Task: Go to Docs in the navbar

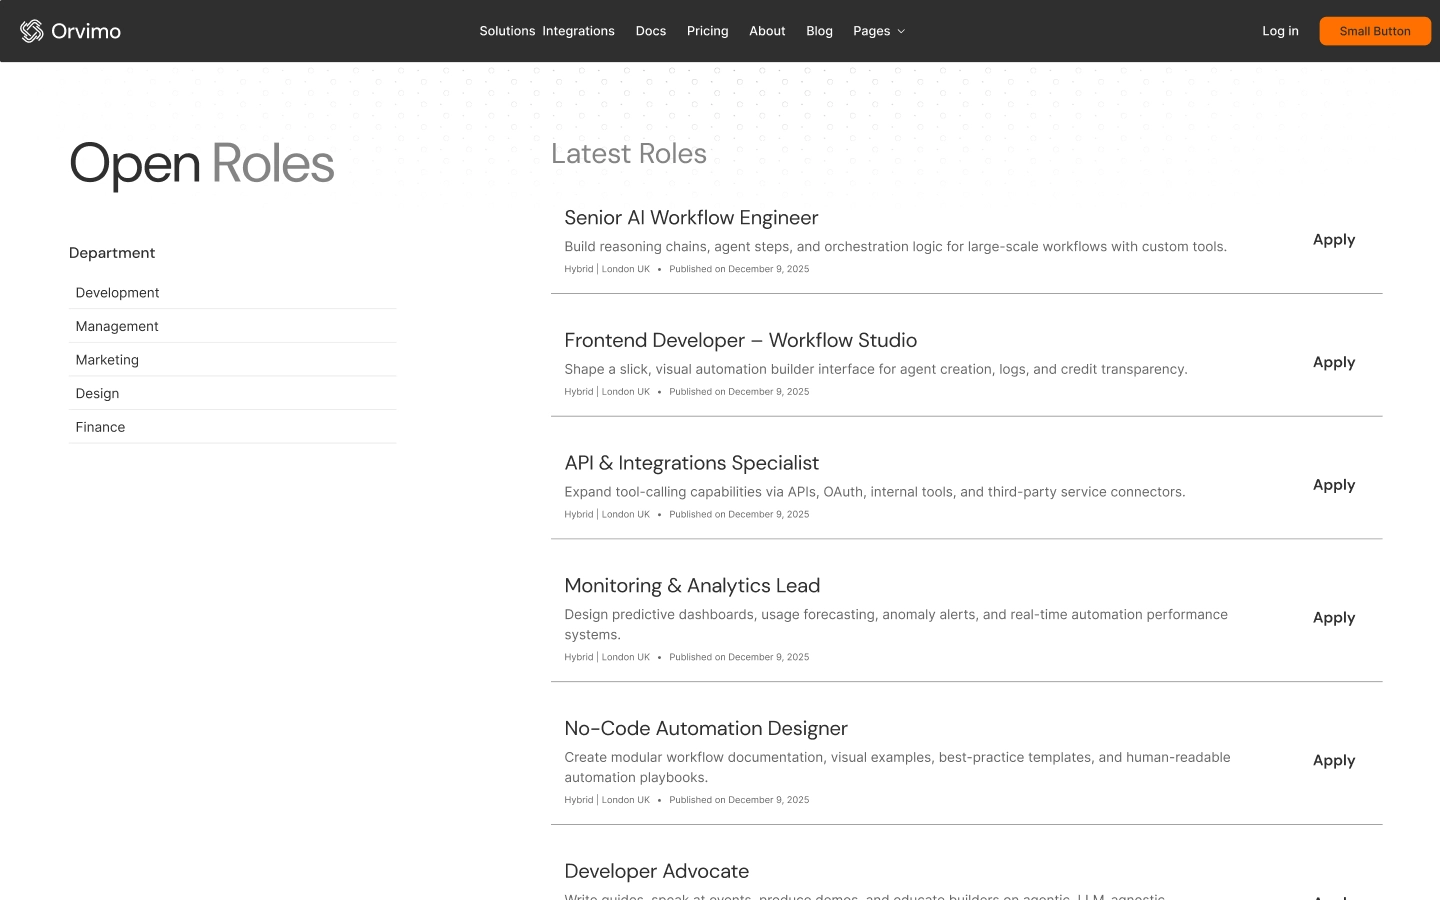Action: tap(651, 31)
